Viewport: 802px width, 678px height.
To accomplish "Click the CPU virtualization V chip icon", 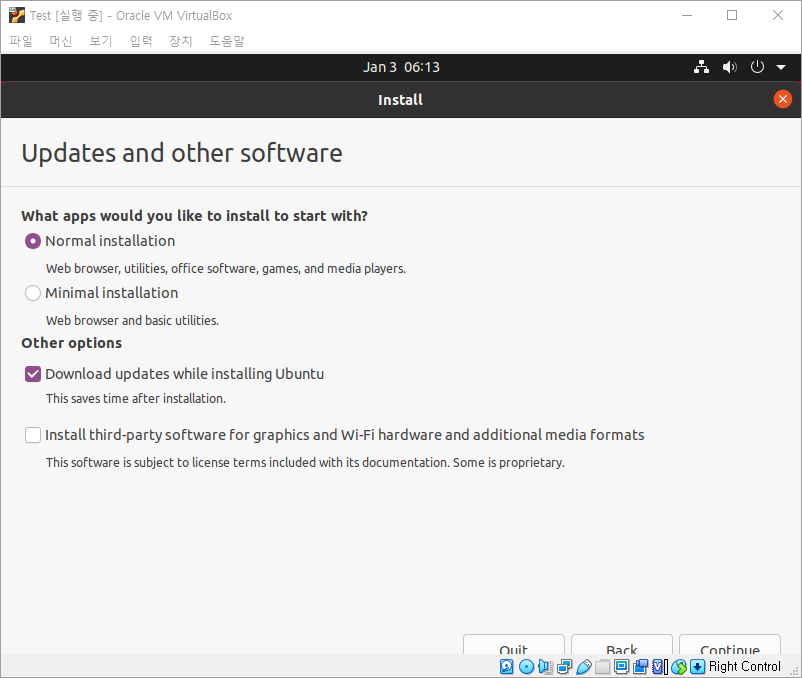I will tap(659, 666).
